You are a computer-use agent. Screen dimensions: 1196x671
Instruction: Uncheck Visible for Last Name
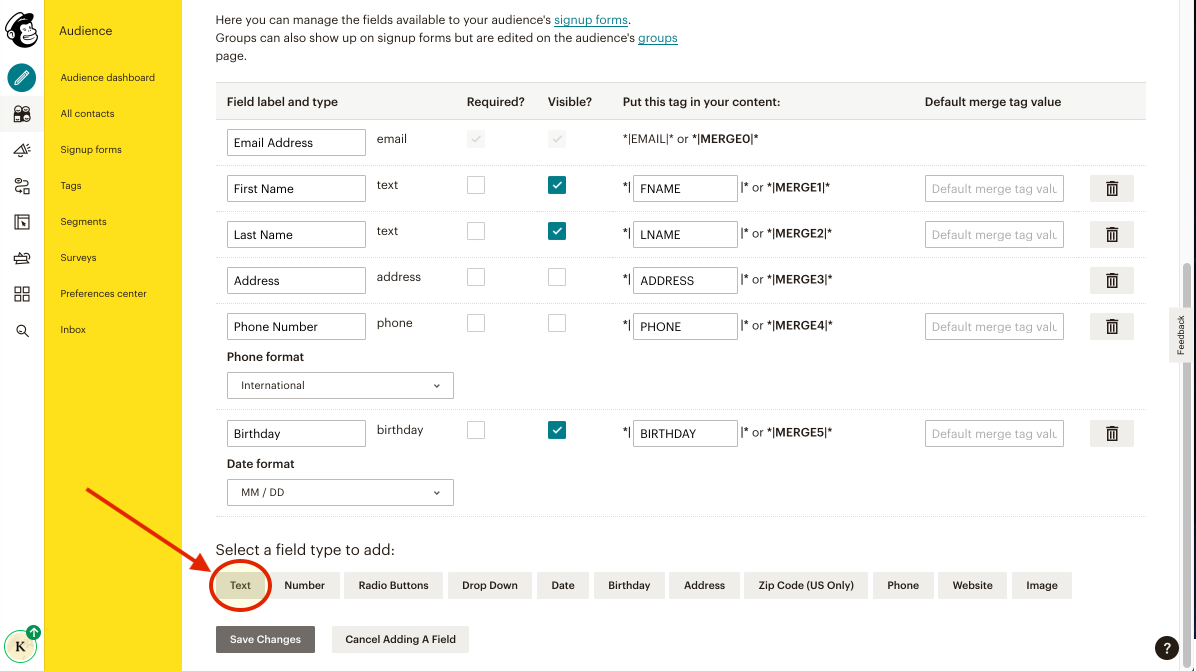click(556, 230)
